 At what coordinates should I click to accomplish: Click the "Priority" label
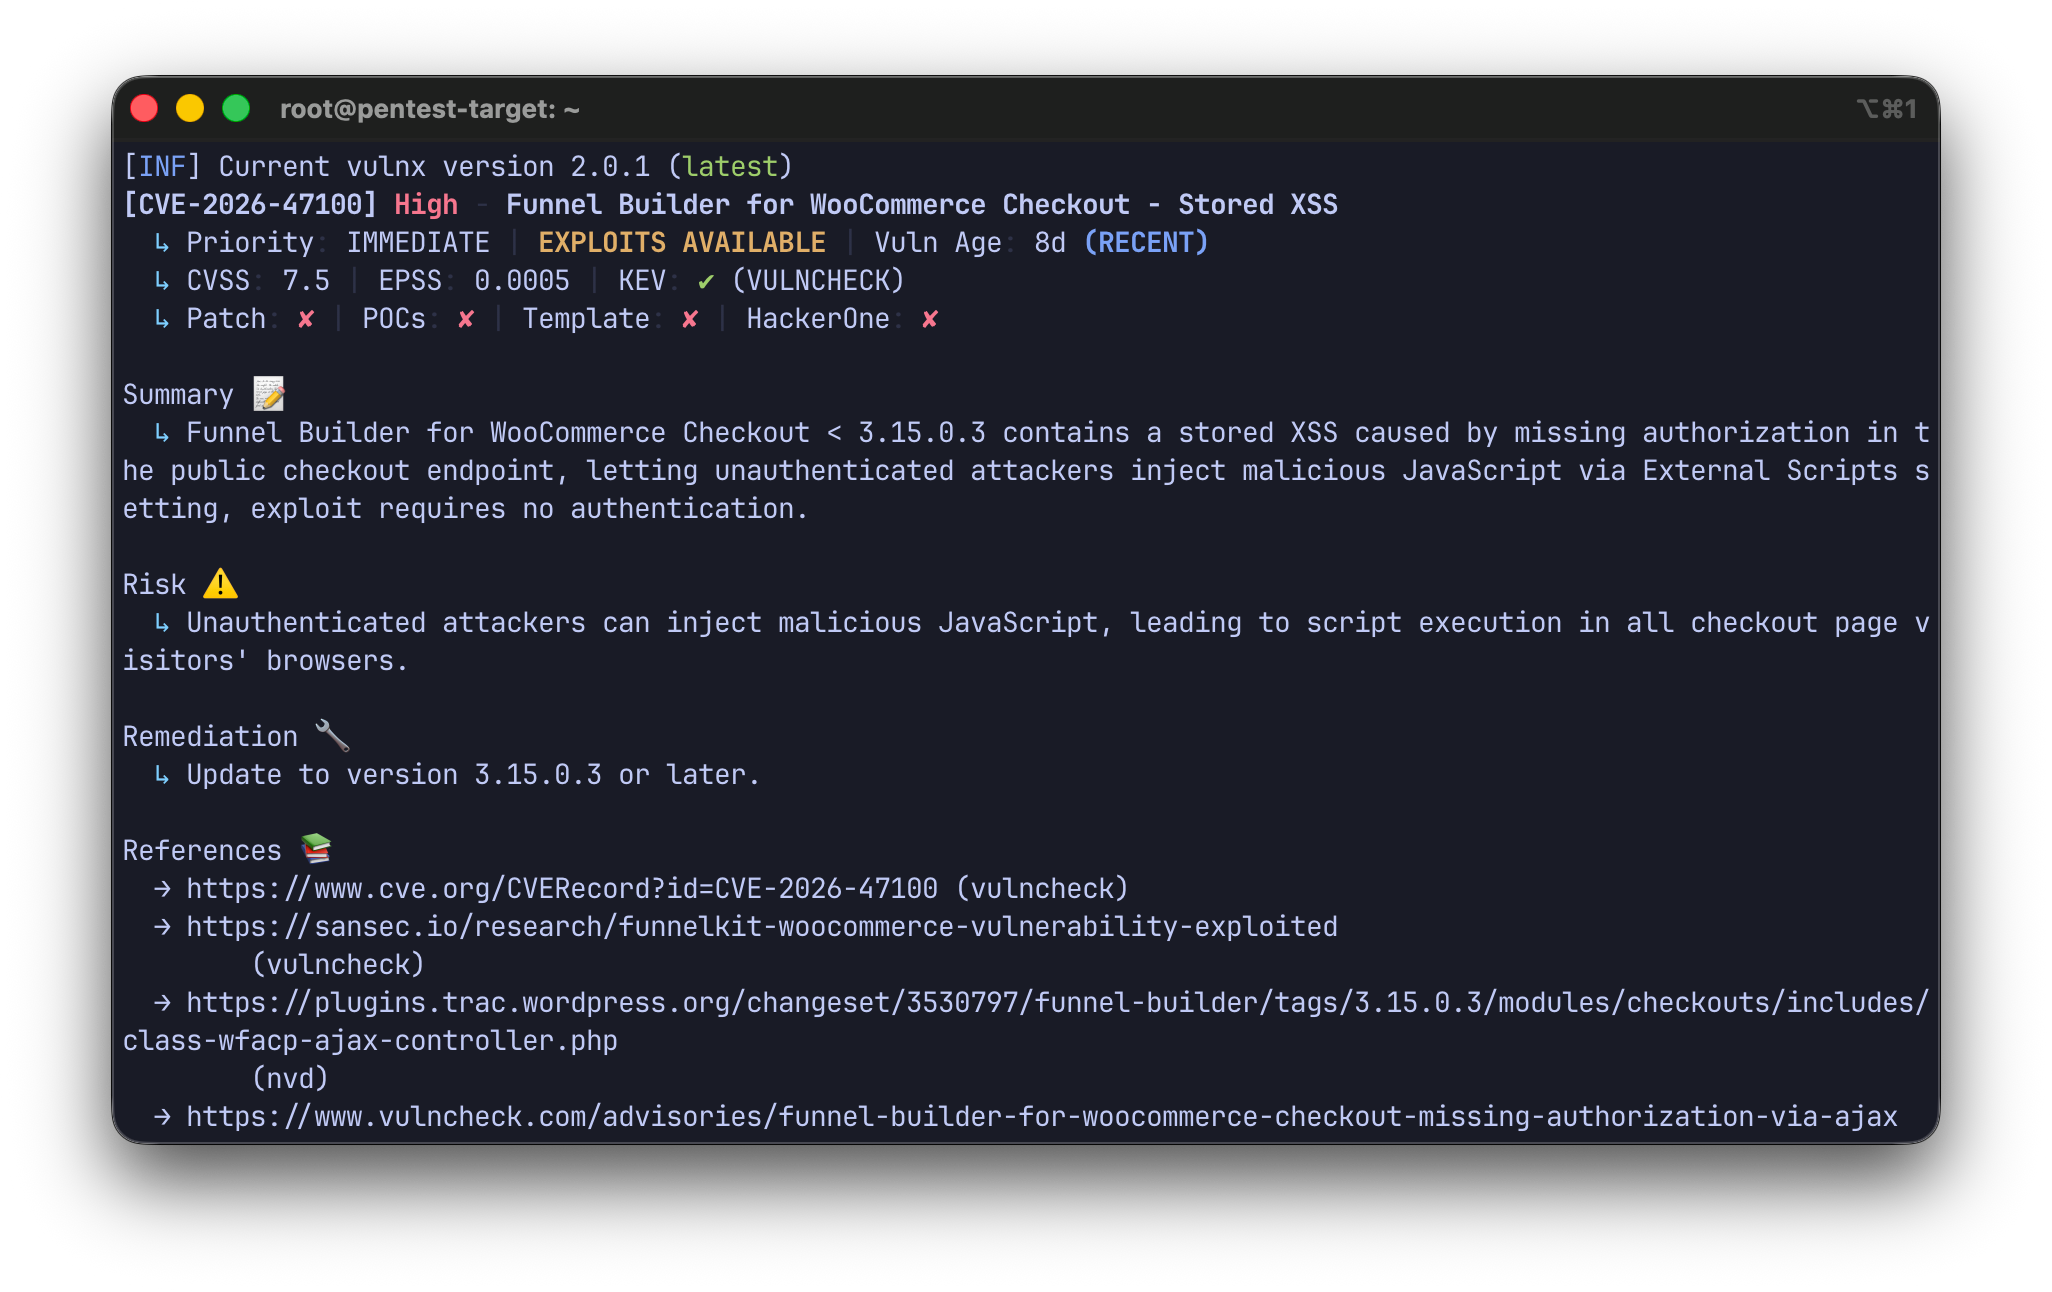(250, 242)
